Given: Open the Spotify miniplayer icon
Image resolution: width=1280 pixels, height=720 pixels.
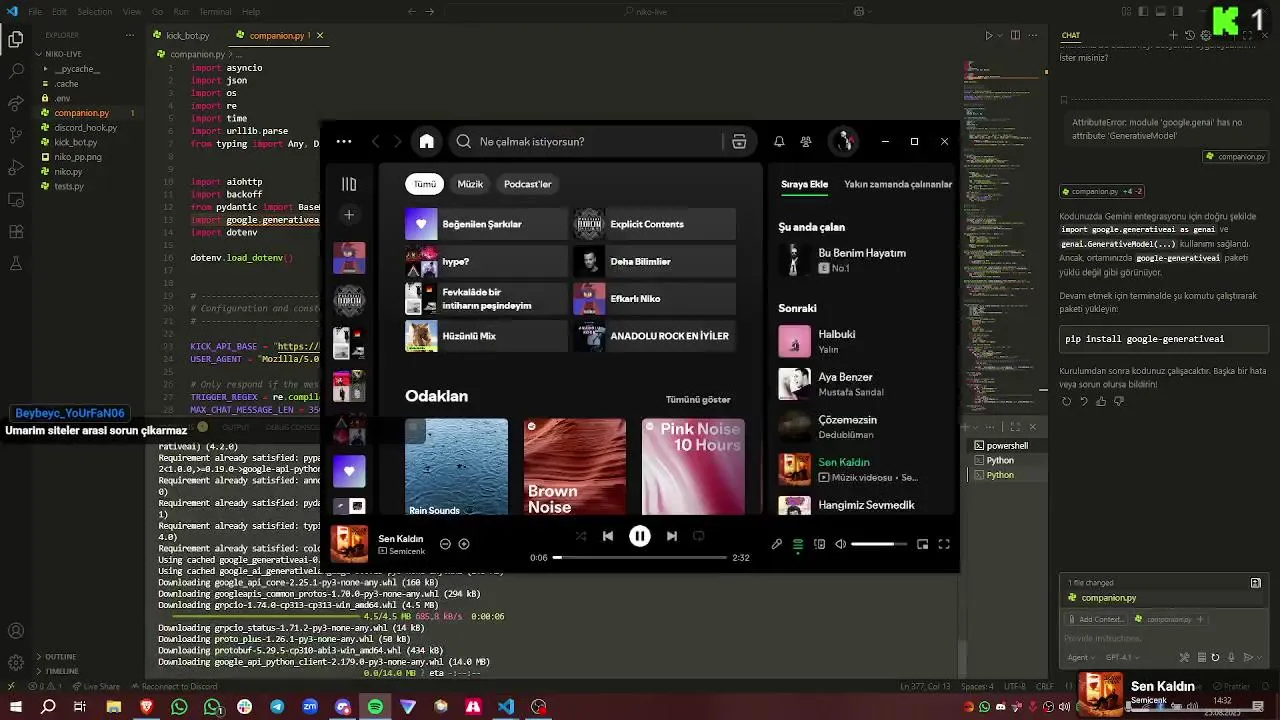Looking at the screenshot, I should pos(923,544).
